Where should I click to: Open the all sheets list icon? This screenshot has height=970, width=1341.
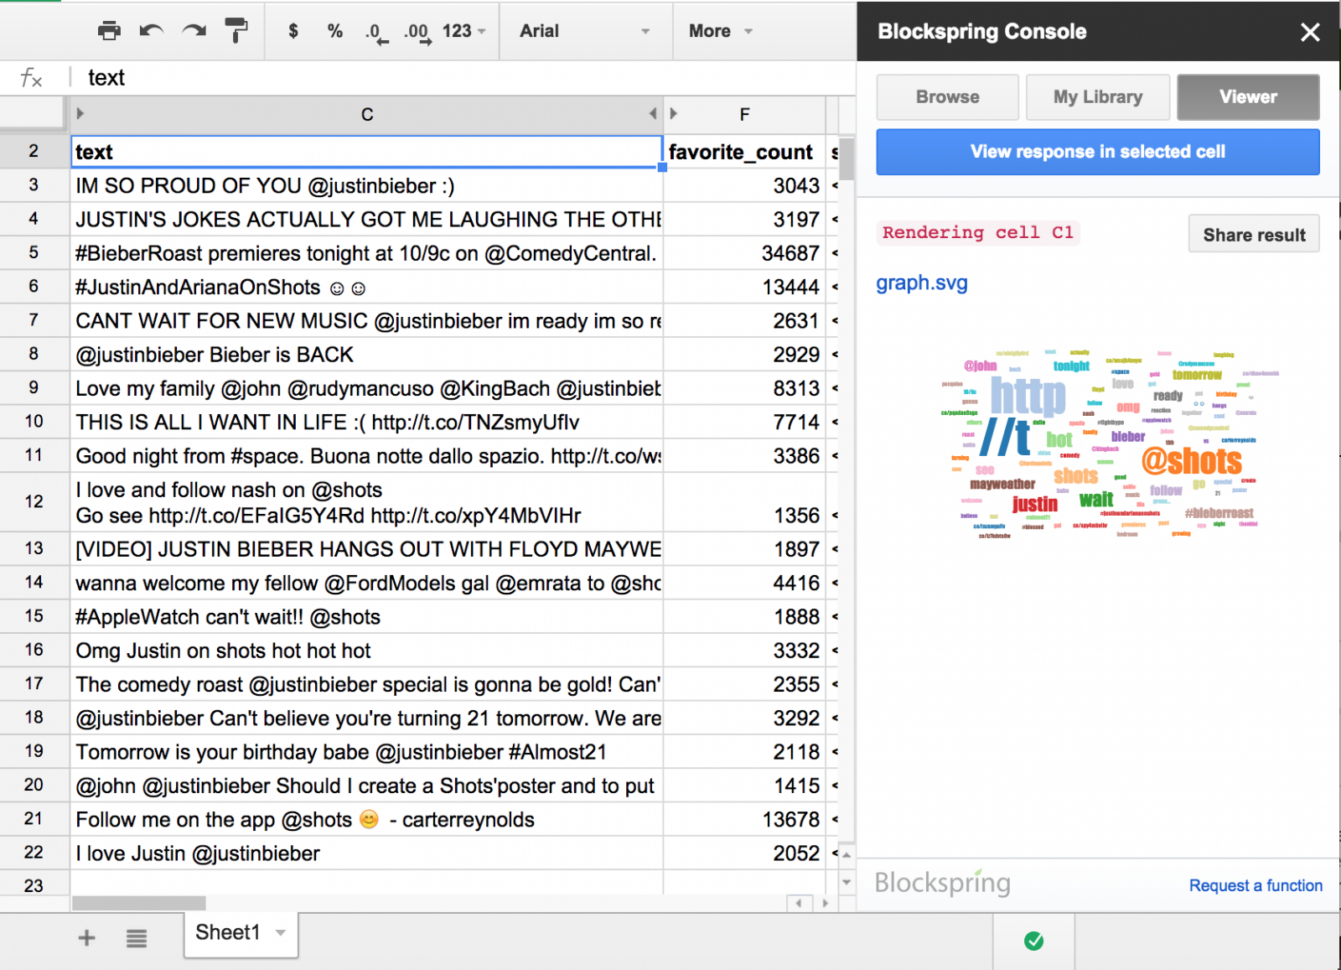pos(137,938)
